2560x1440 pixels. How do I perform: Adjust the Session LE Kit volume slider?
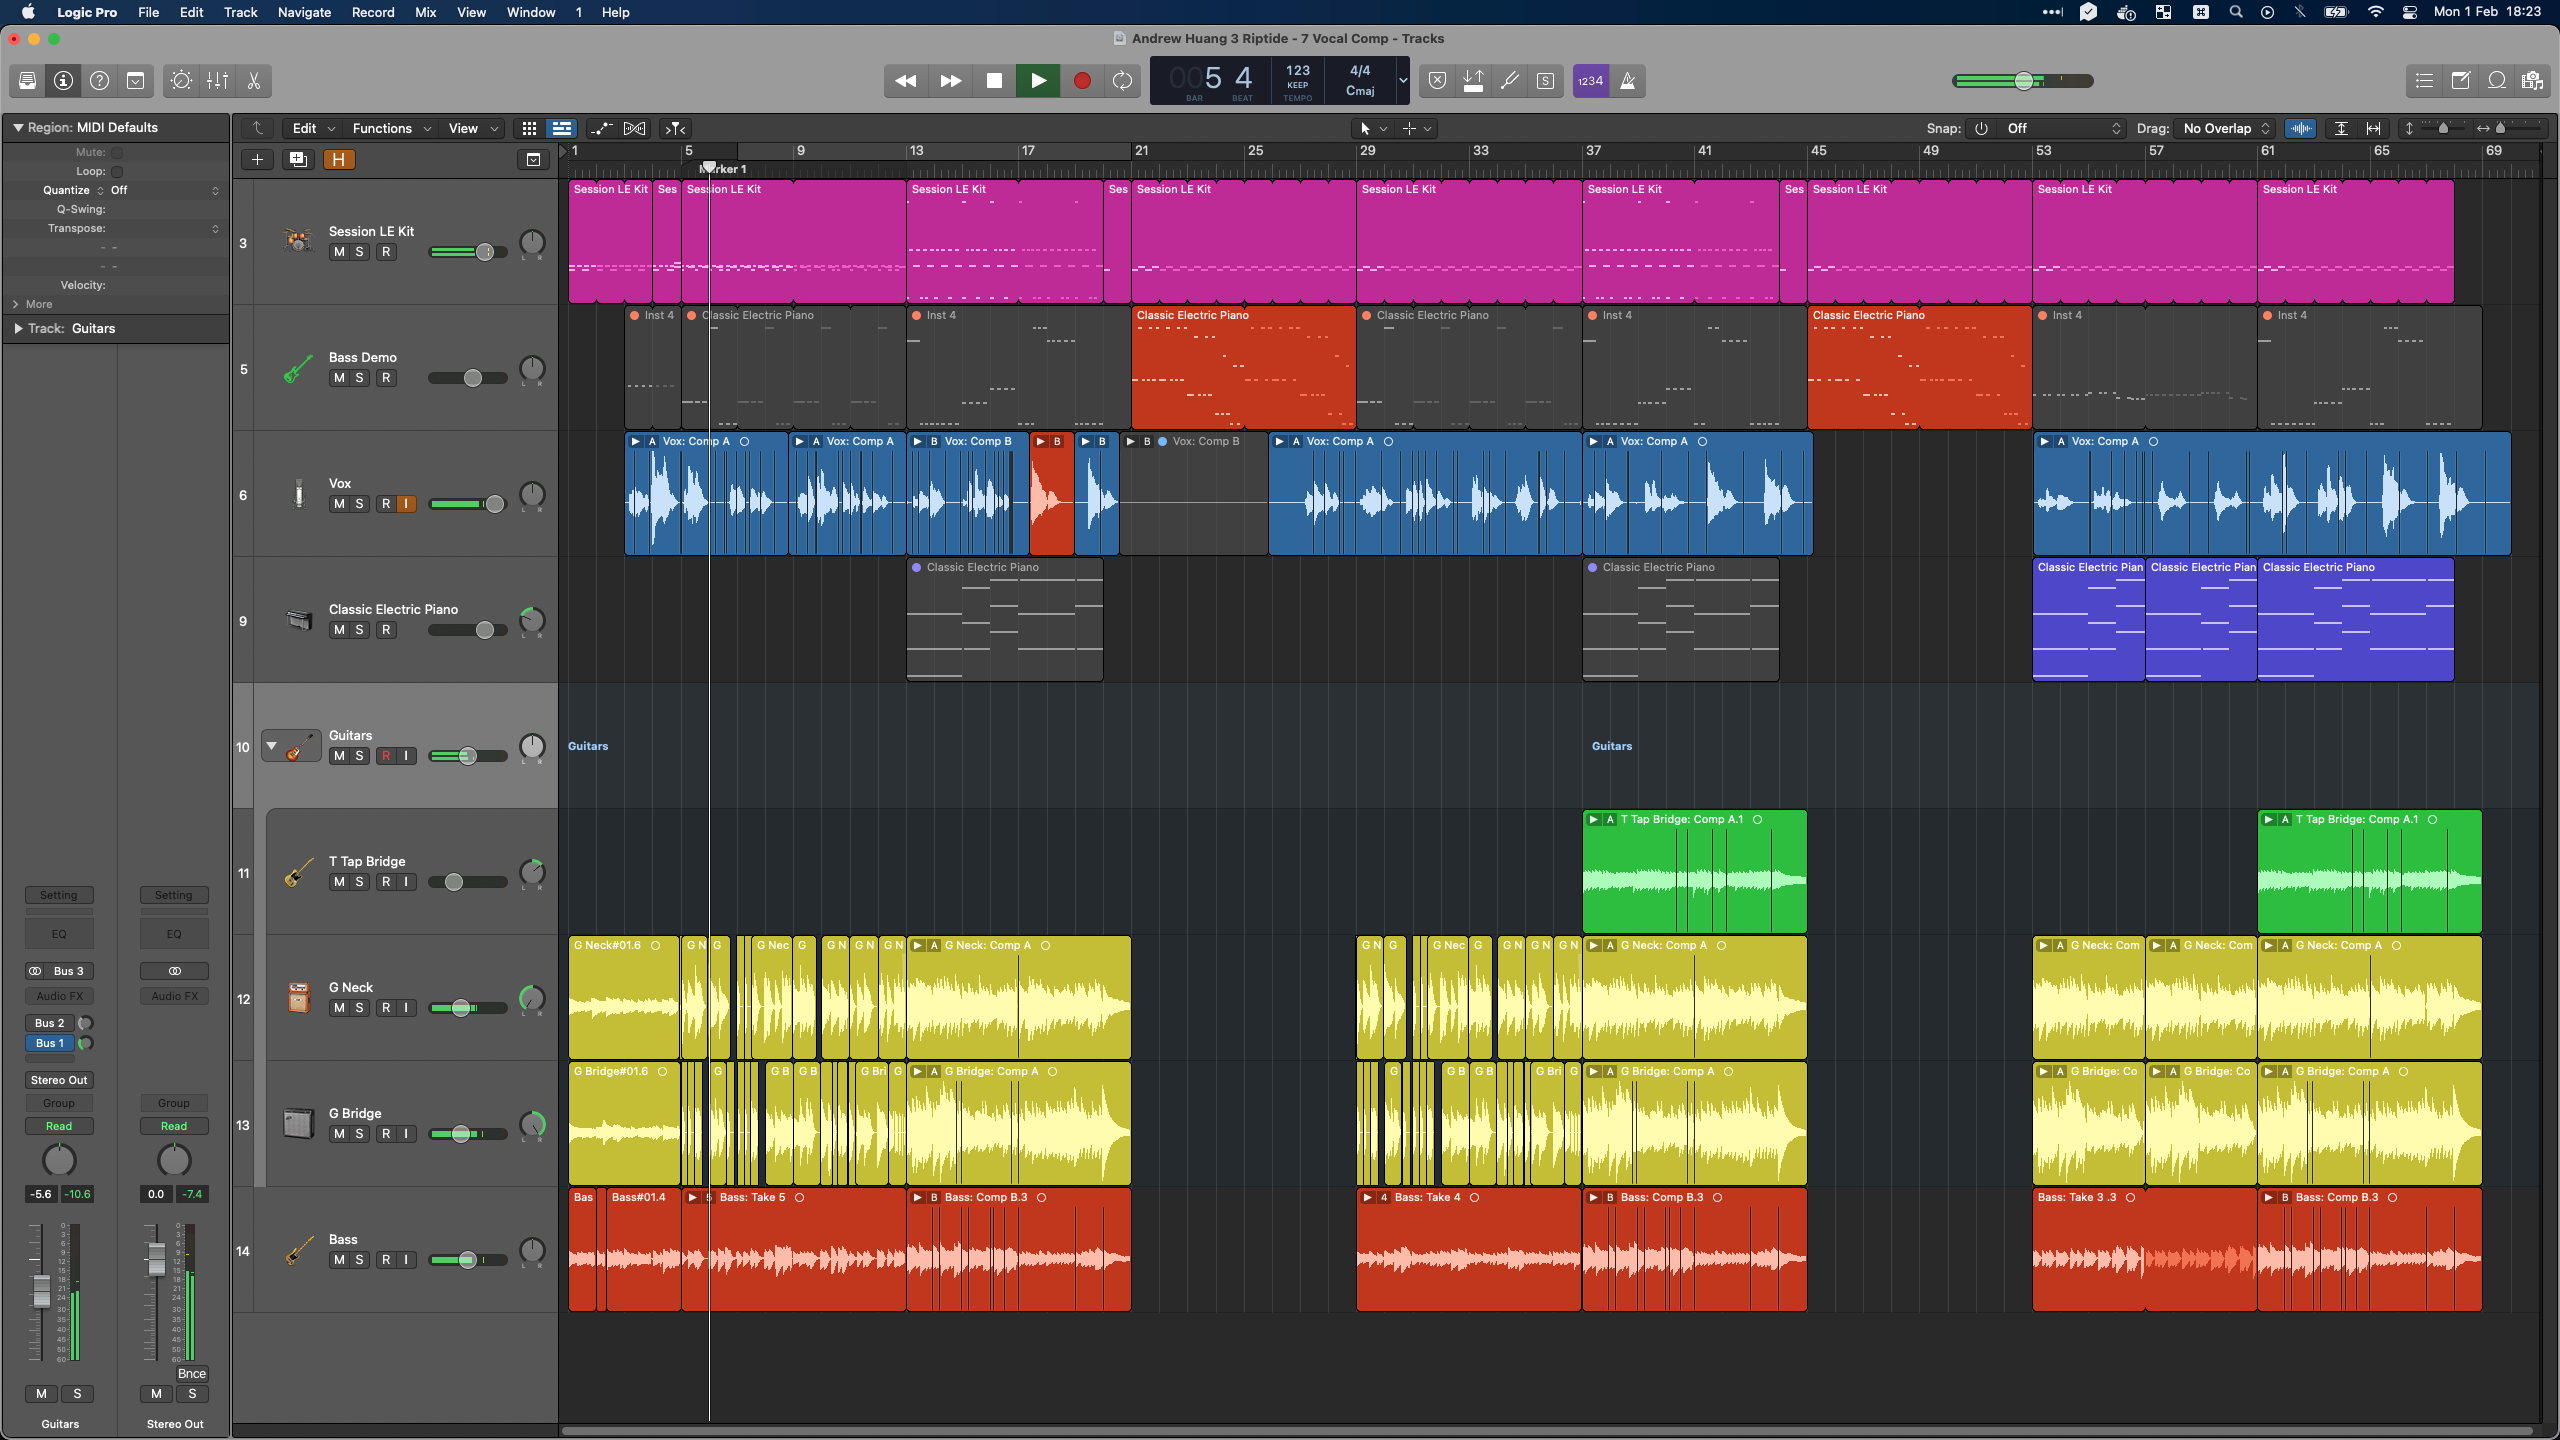(484, 252)
